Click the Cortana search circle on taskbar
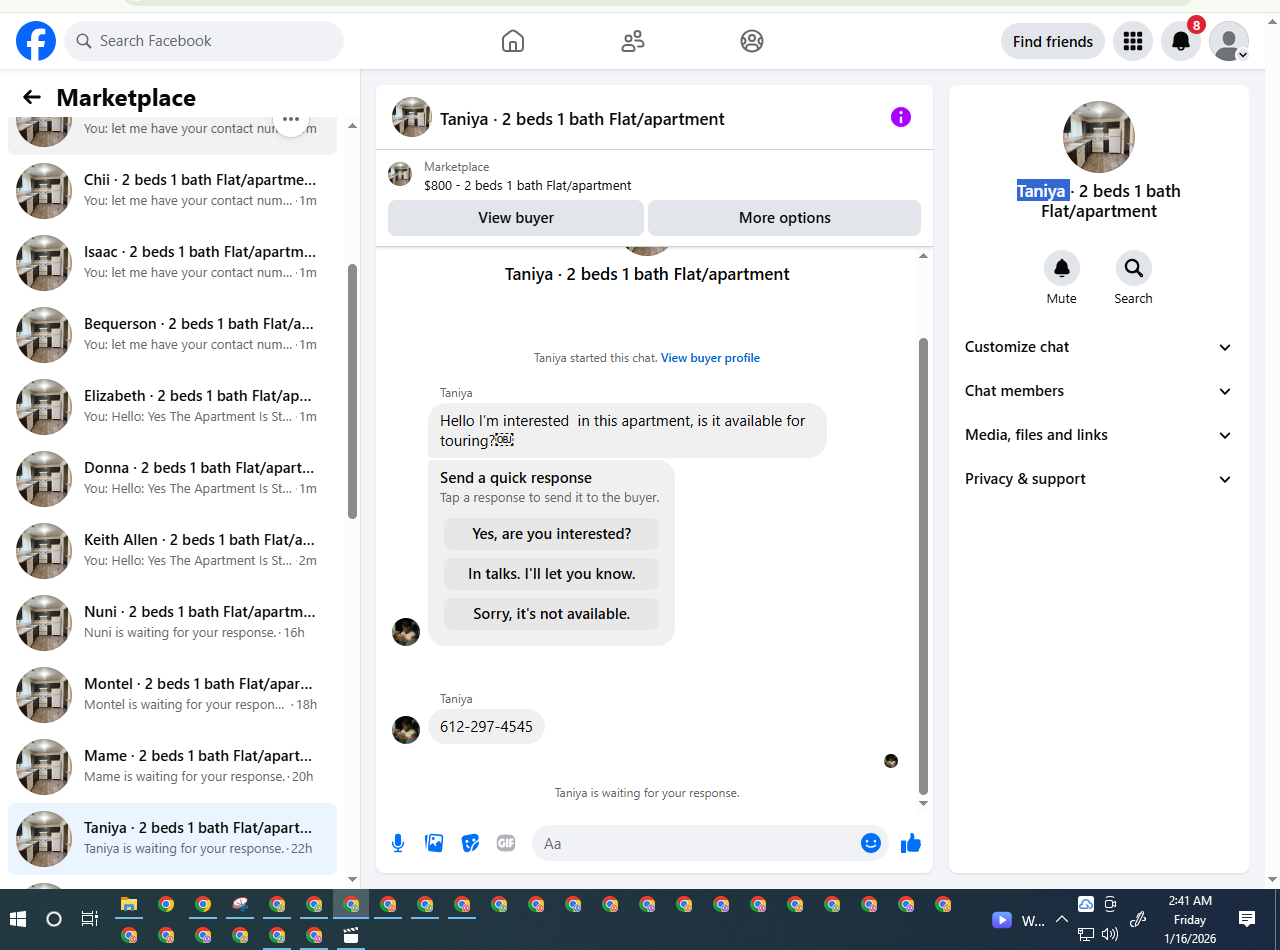Viewport: 1280px width, 950px height. coord(54,919)
